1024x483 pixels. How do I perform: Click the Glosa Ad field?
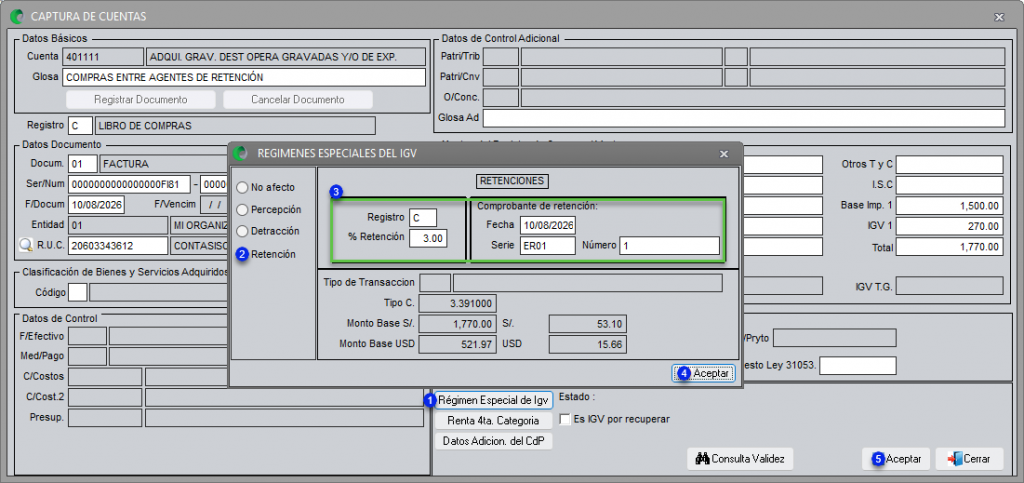click(x=744, y=118)
